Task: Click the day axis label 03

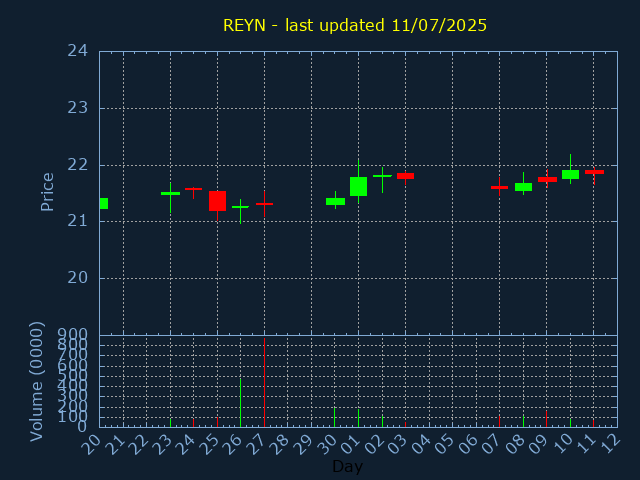Action: 397,444
